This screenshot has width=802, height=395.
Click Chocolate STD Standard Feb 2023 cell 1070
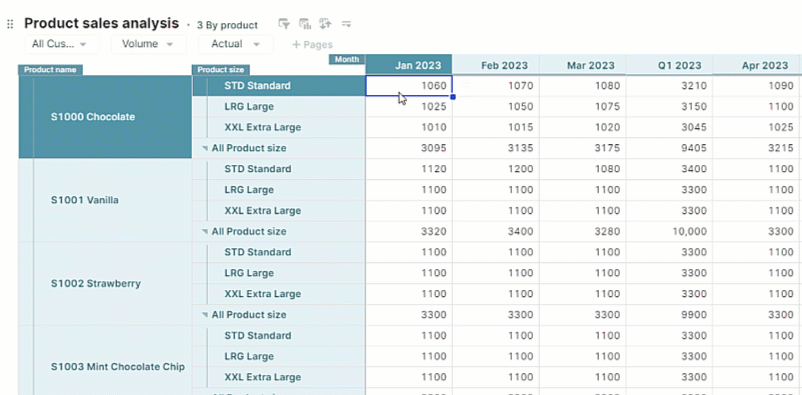[x=496, y=85]
